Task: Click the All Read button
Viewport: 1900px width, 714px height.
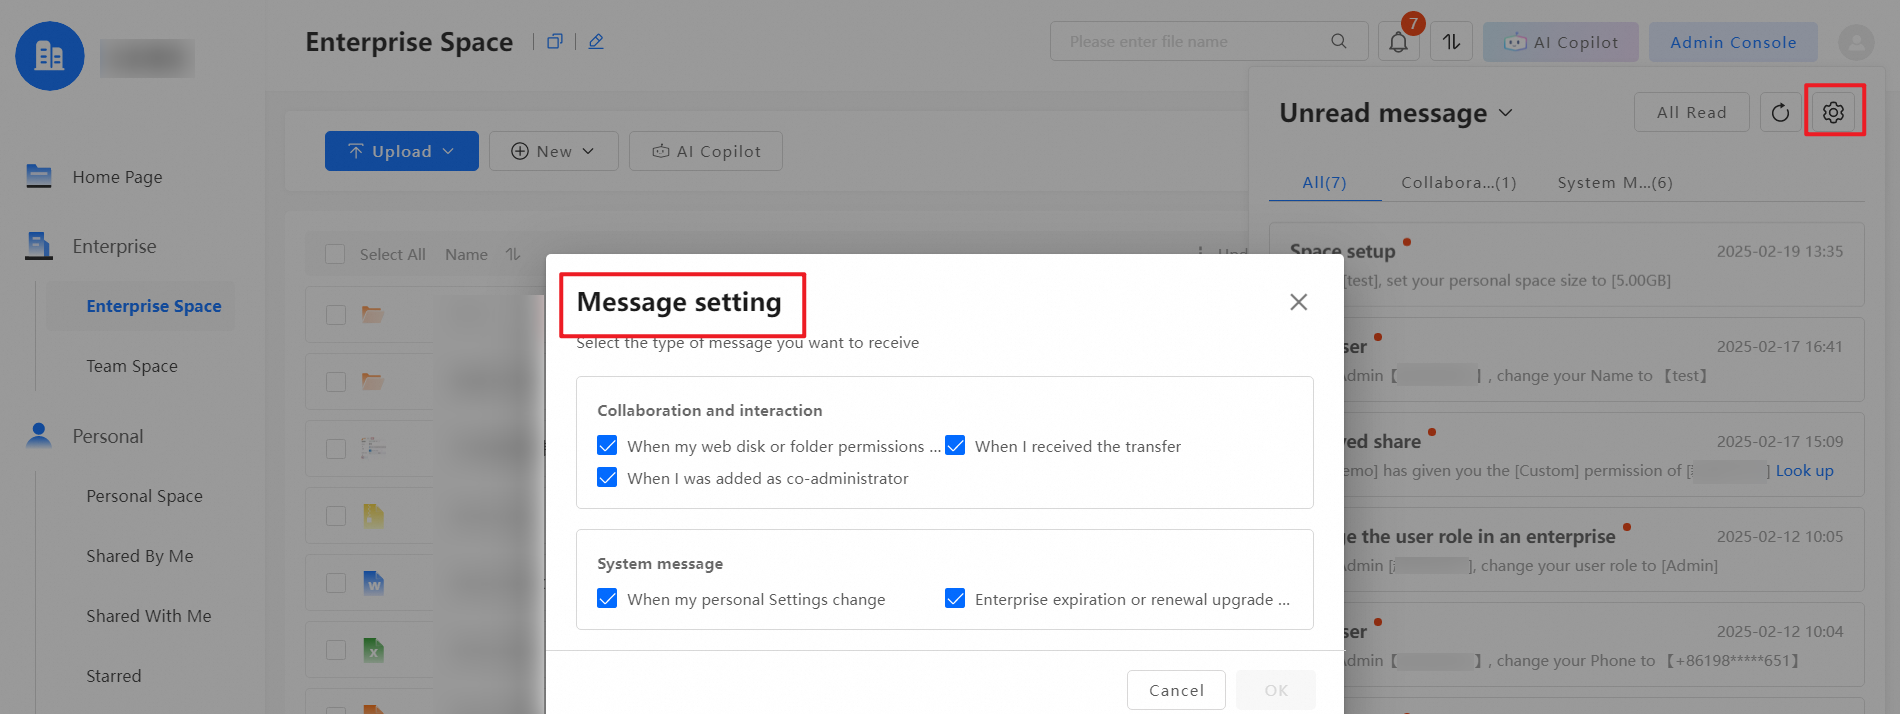Action: [1691, 112]
